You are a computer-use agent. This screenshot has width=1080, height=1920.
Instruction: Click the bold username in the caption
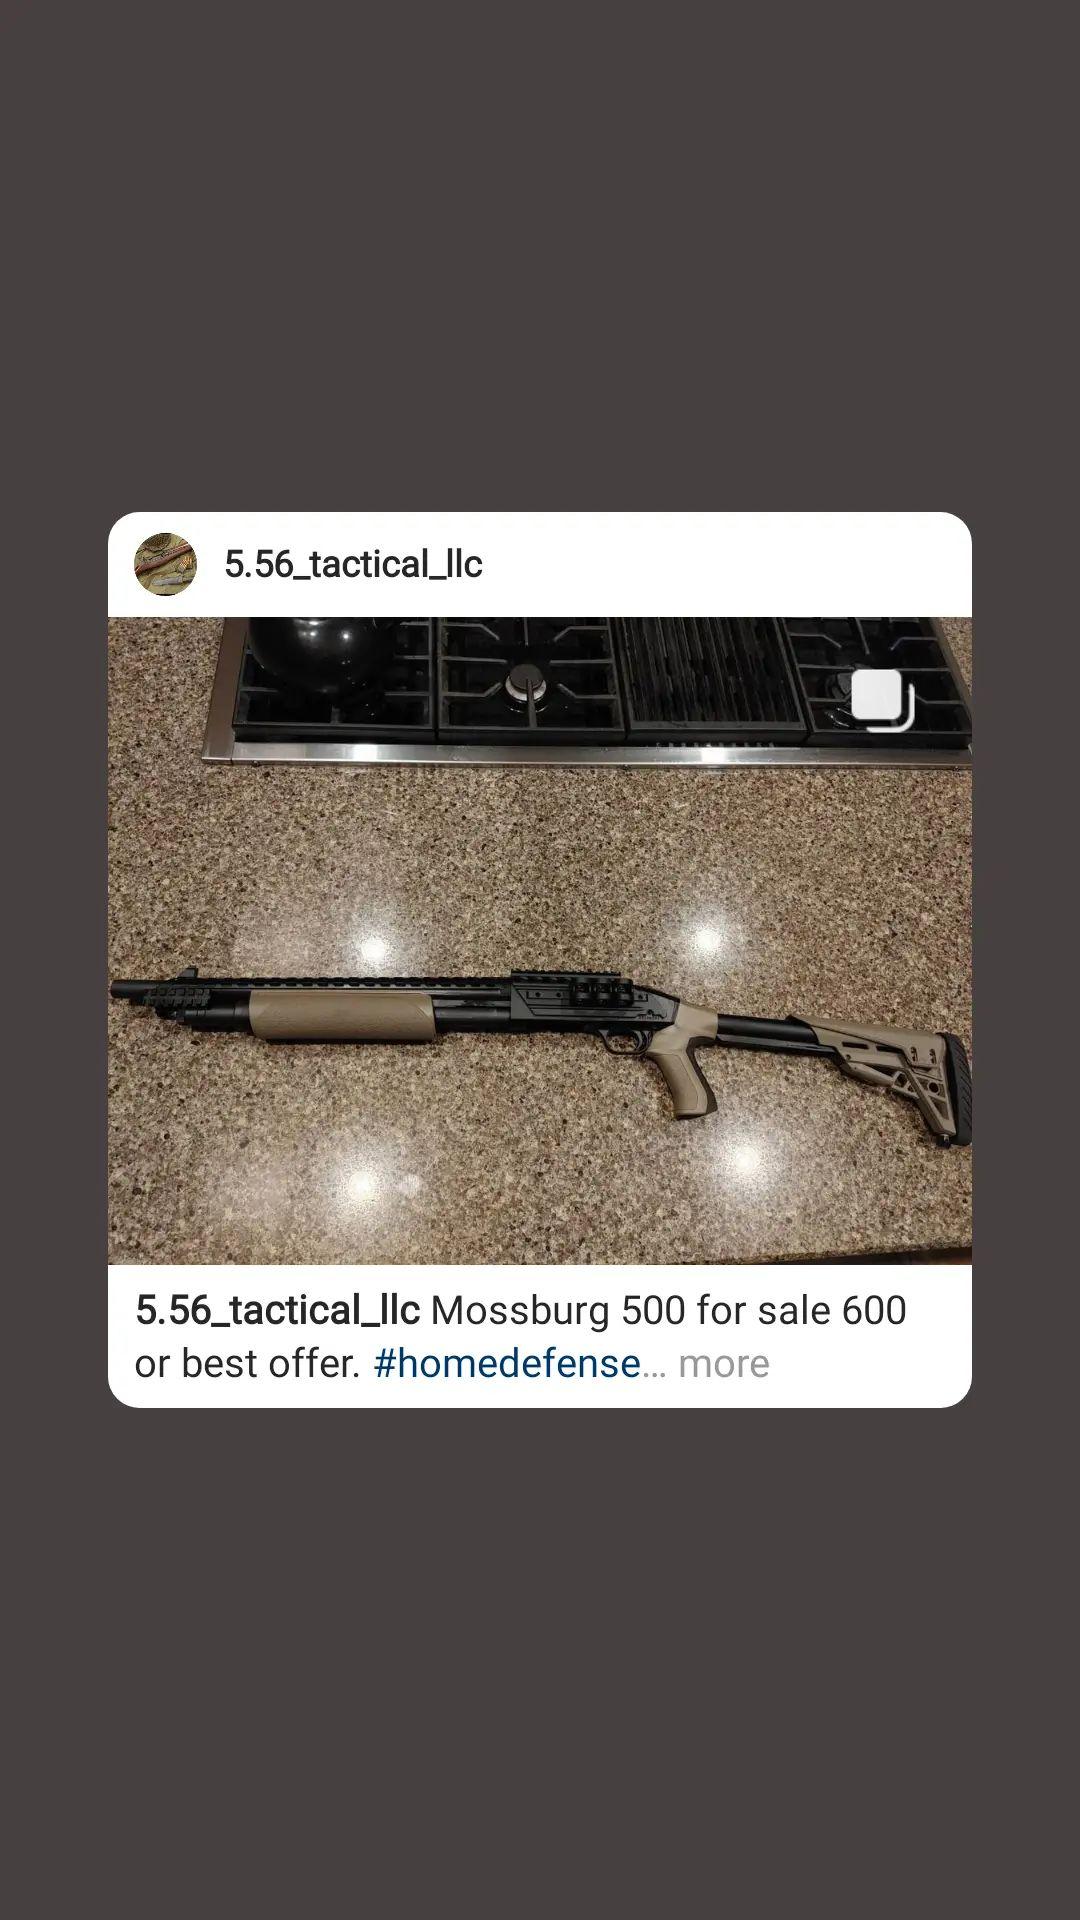(277, 1310)
